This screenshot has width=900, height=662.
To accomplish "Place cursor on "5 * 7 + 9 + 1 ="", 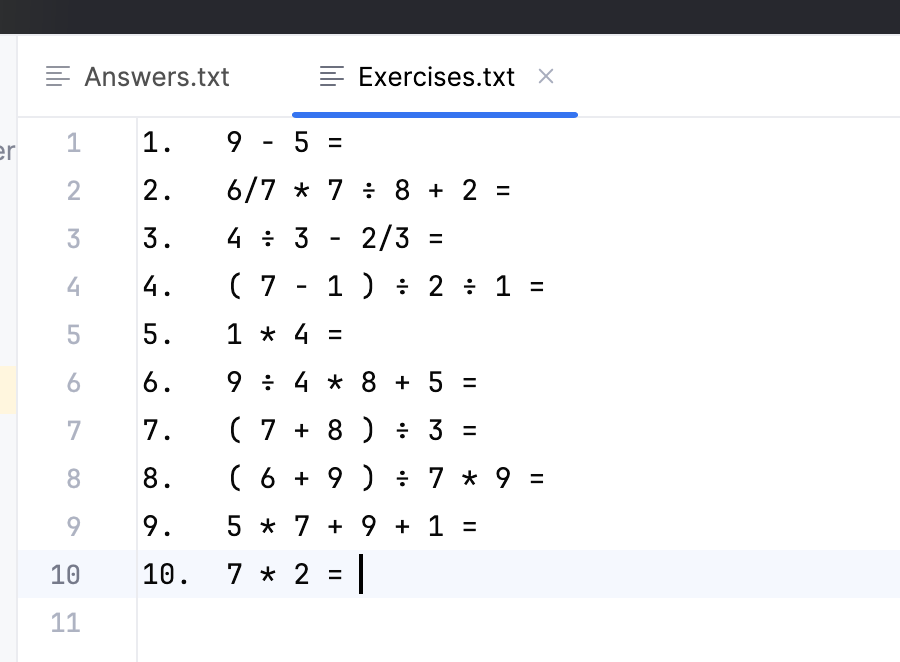I will (352, 527).
